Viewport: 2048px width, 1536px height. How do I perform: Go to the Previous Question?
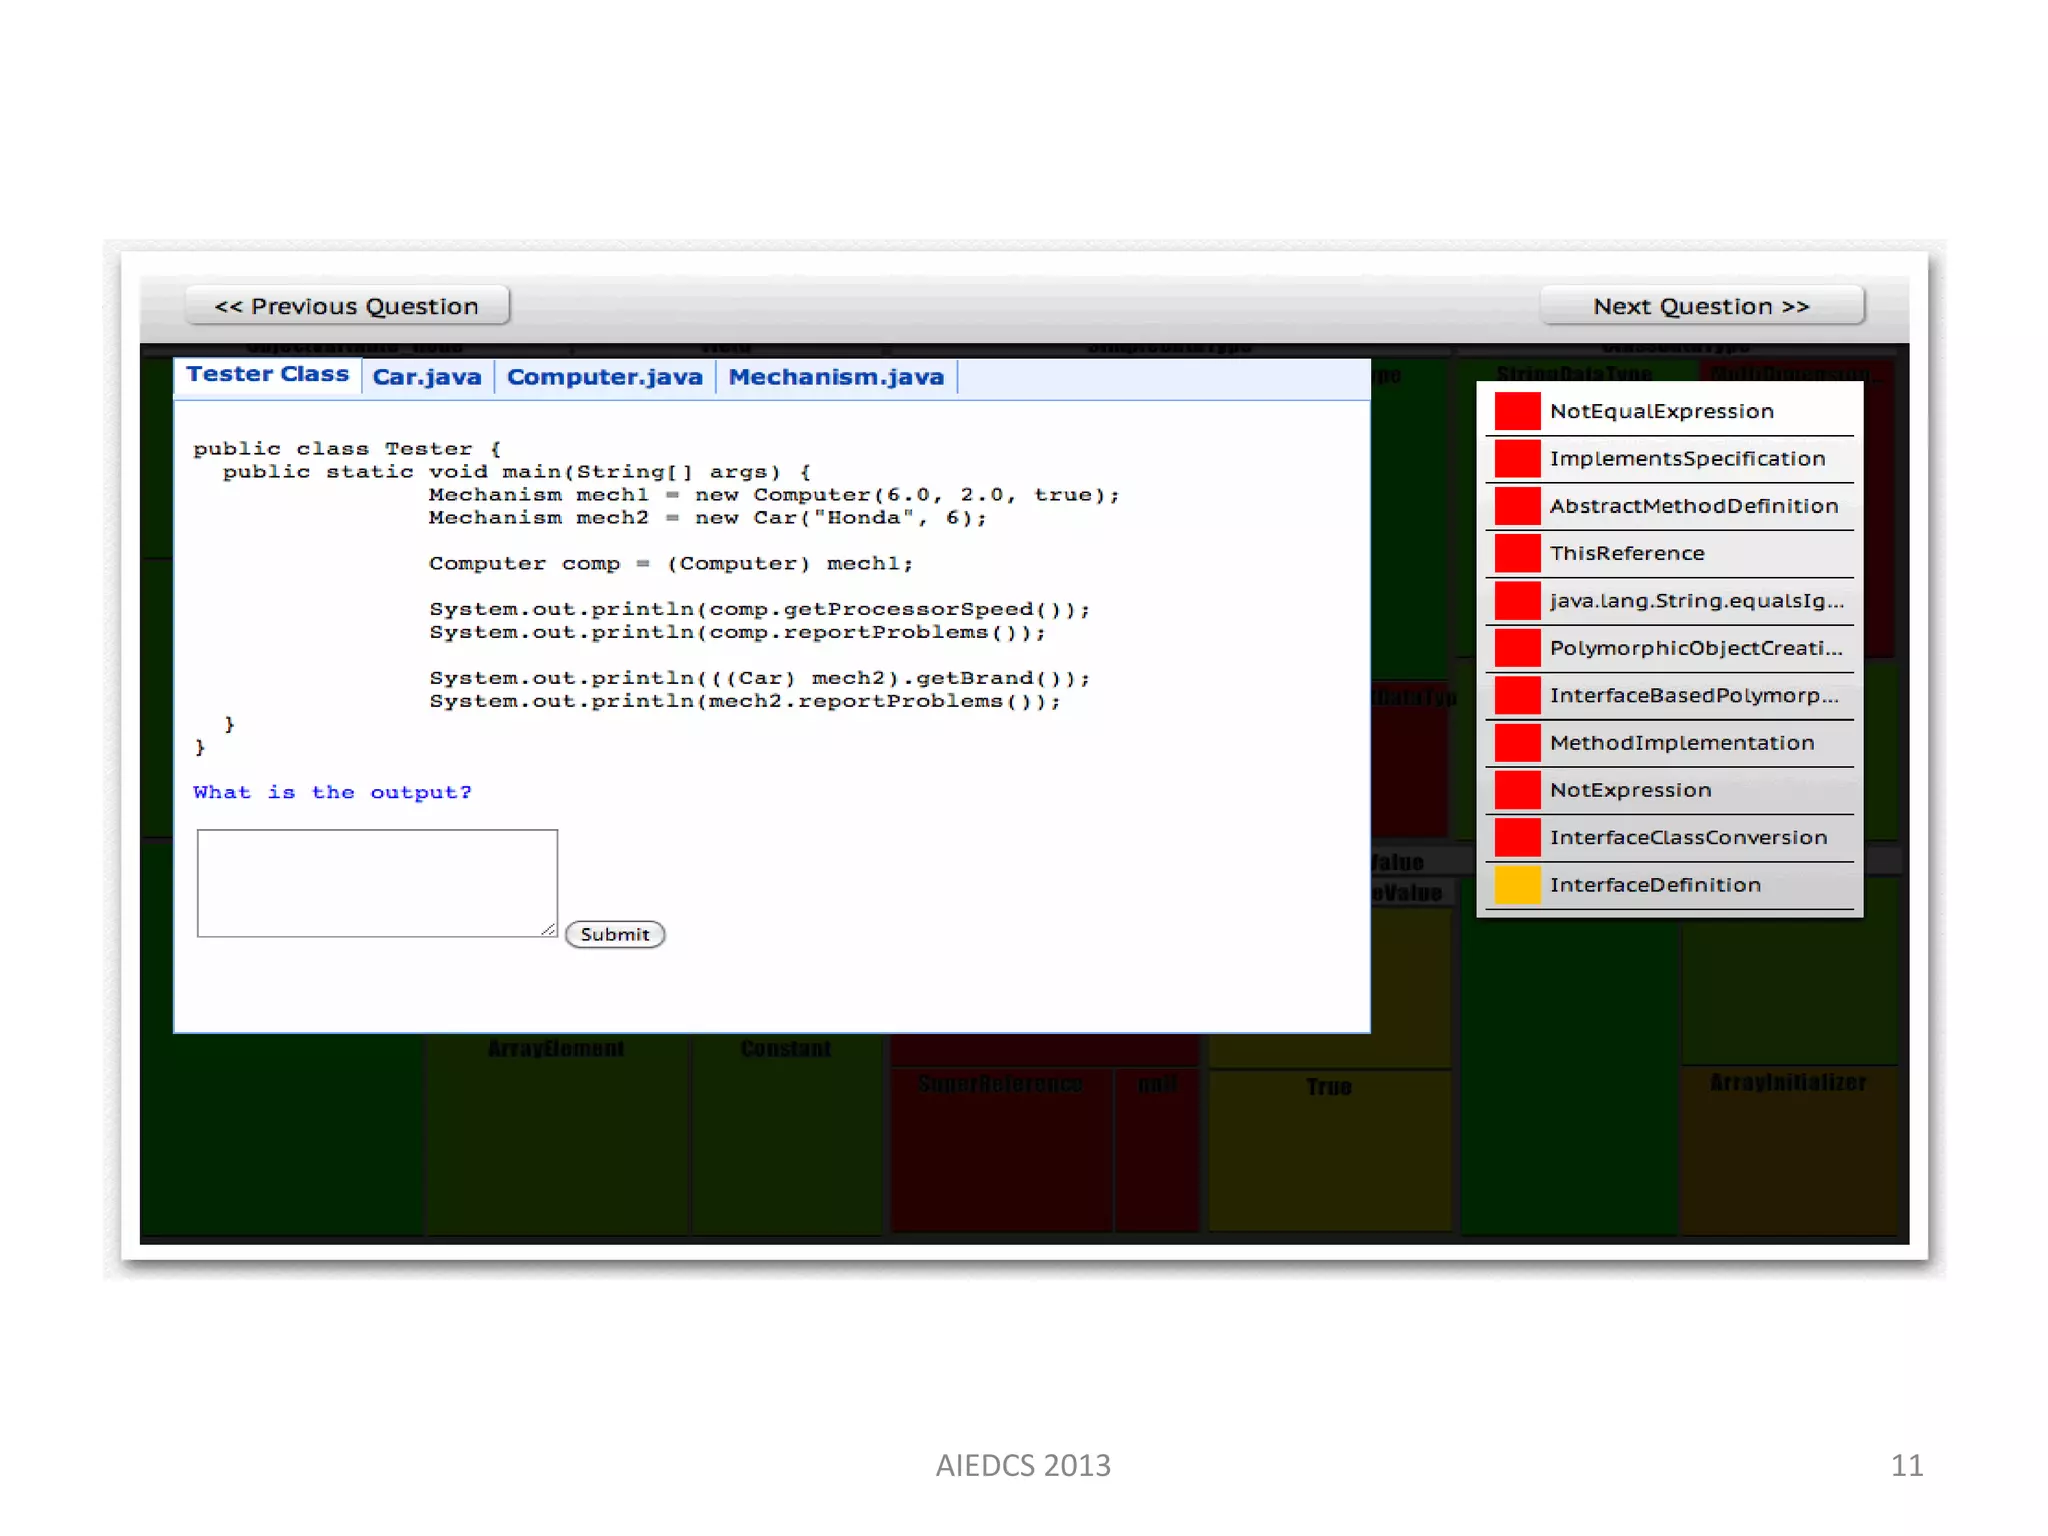347,306
